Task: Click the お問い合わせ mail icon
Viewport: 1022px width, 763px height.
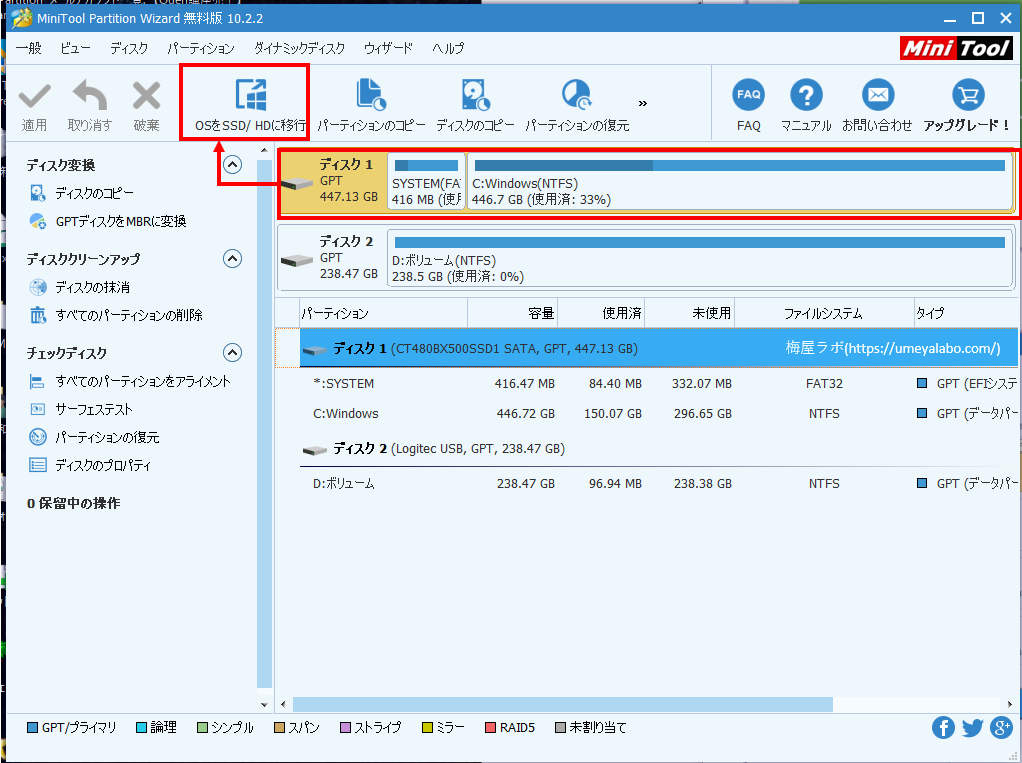Action: click(878, 95)
